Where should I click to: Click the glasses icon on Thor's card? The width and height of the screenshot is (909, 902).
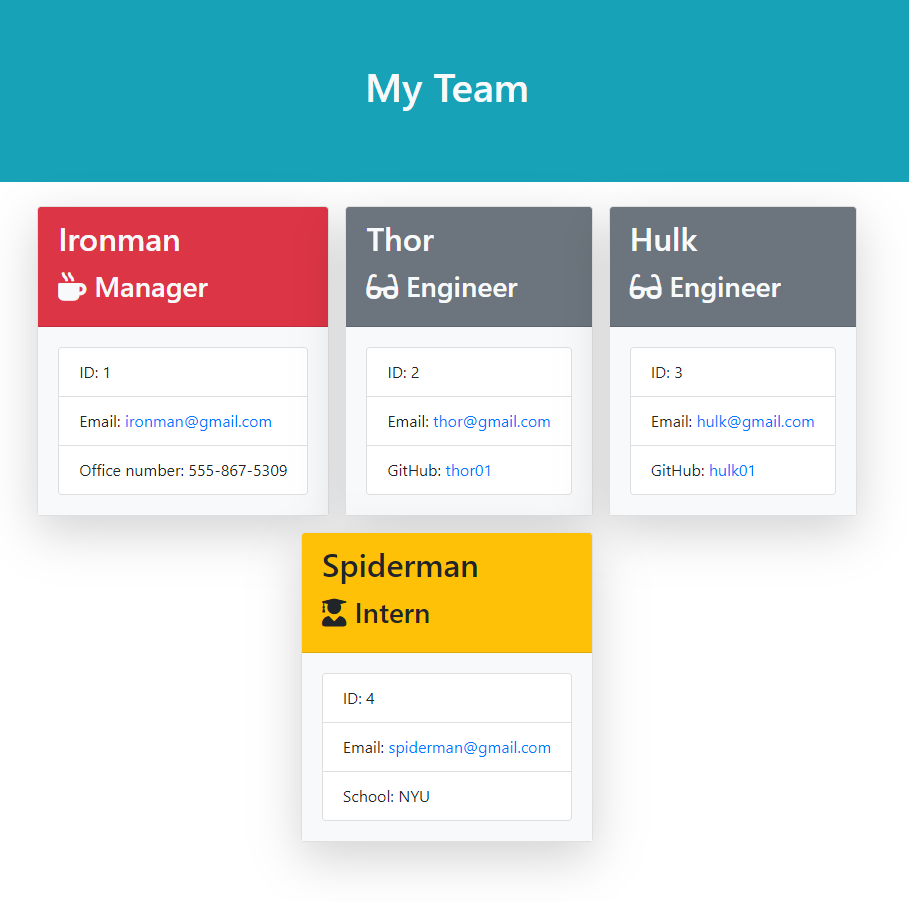click(x=382, y=288)
